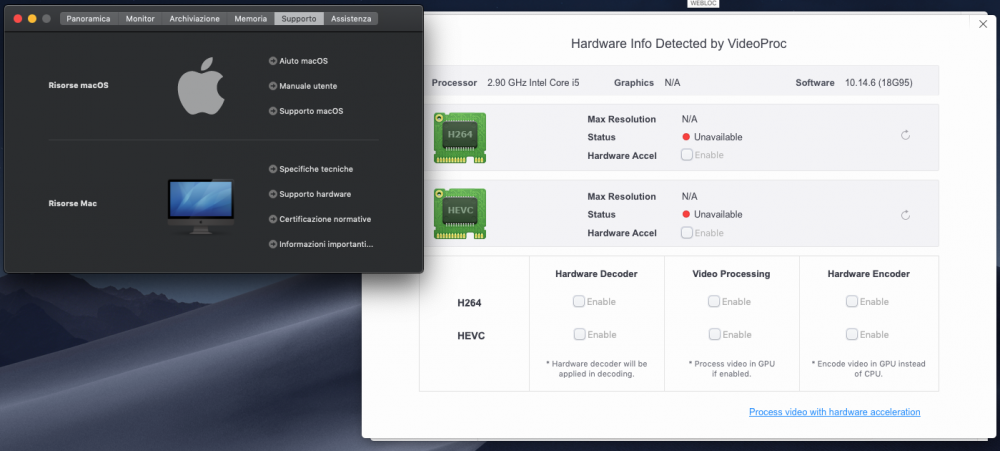Screen dimensions: 1000x451
Task: Click the HEVC chip icon
Action: (460, 214)
